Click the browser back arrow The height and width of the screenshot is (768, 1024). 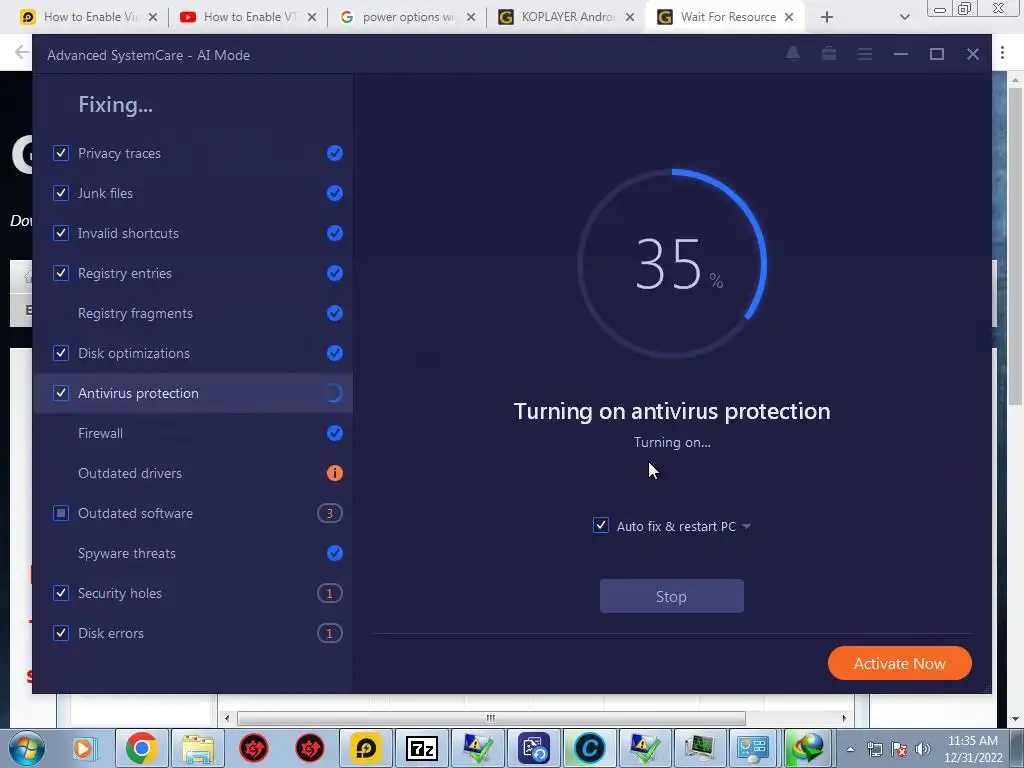22,52
